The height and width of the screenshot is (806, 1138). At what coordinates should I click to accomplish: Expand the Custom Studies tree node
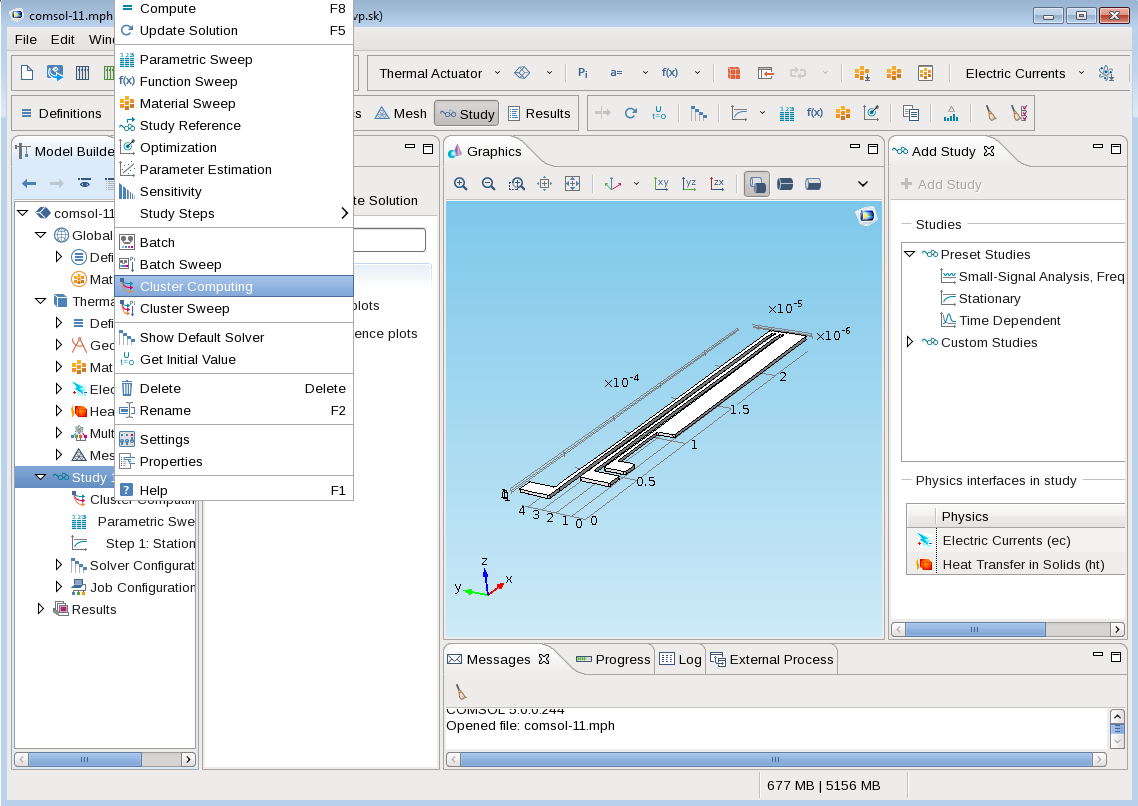click(910, 342)
